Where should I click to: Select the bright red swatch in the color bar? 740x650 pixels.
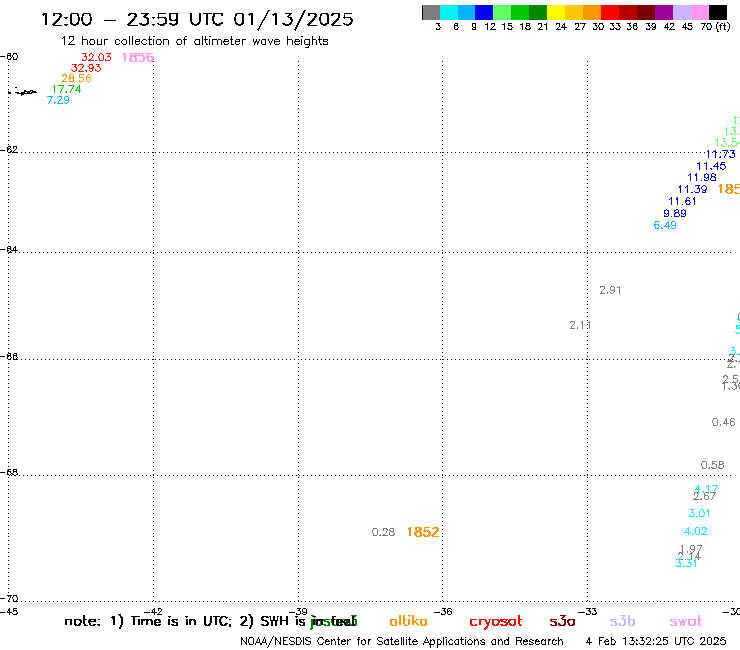click(610, 12)
